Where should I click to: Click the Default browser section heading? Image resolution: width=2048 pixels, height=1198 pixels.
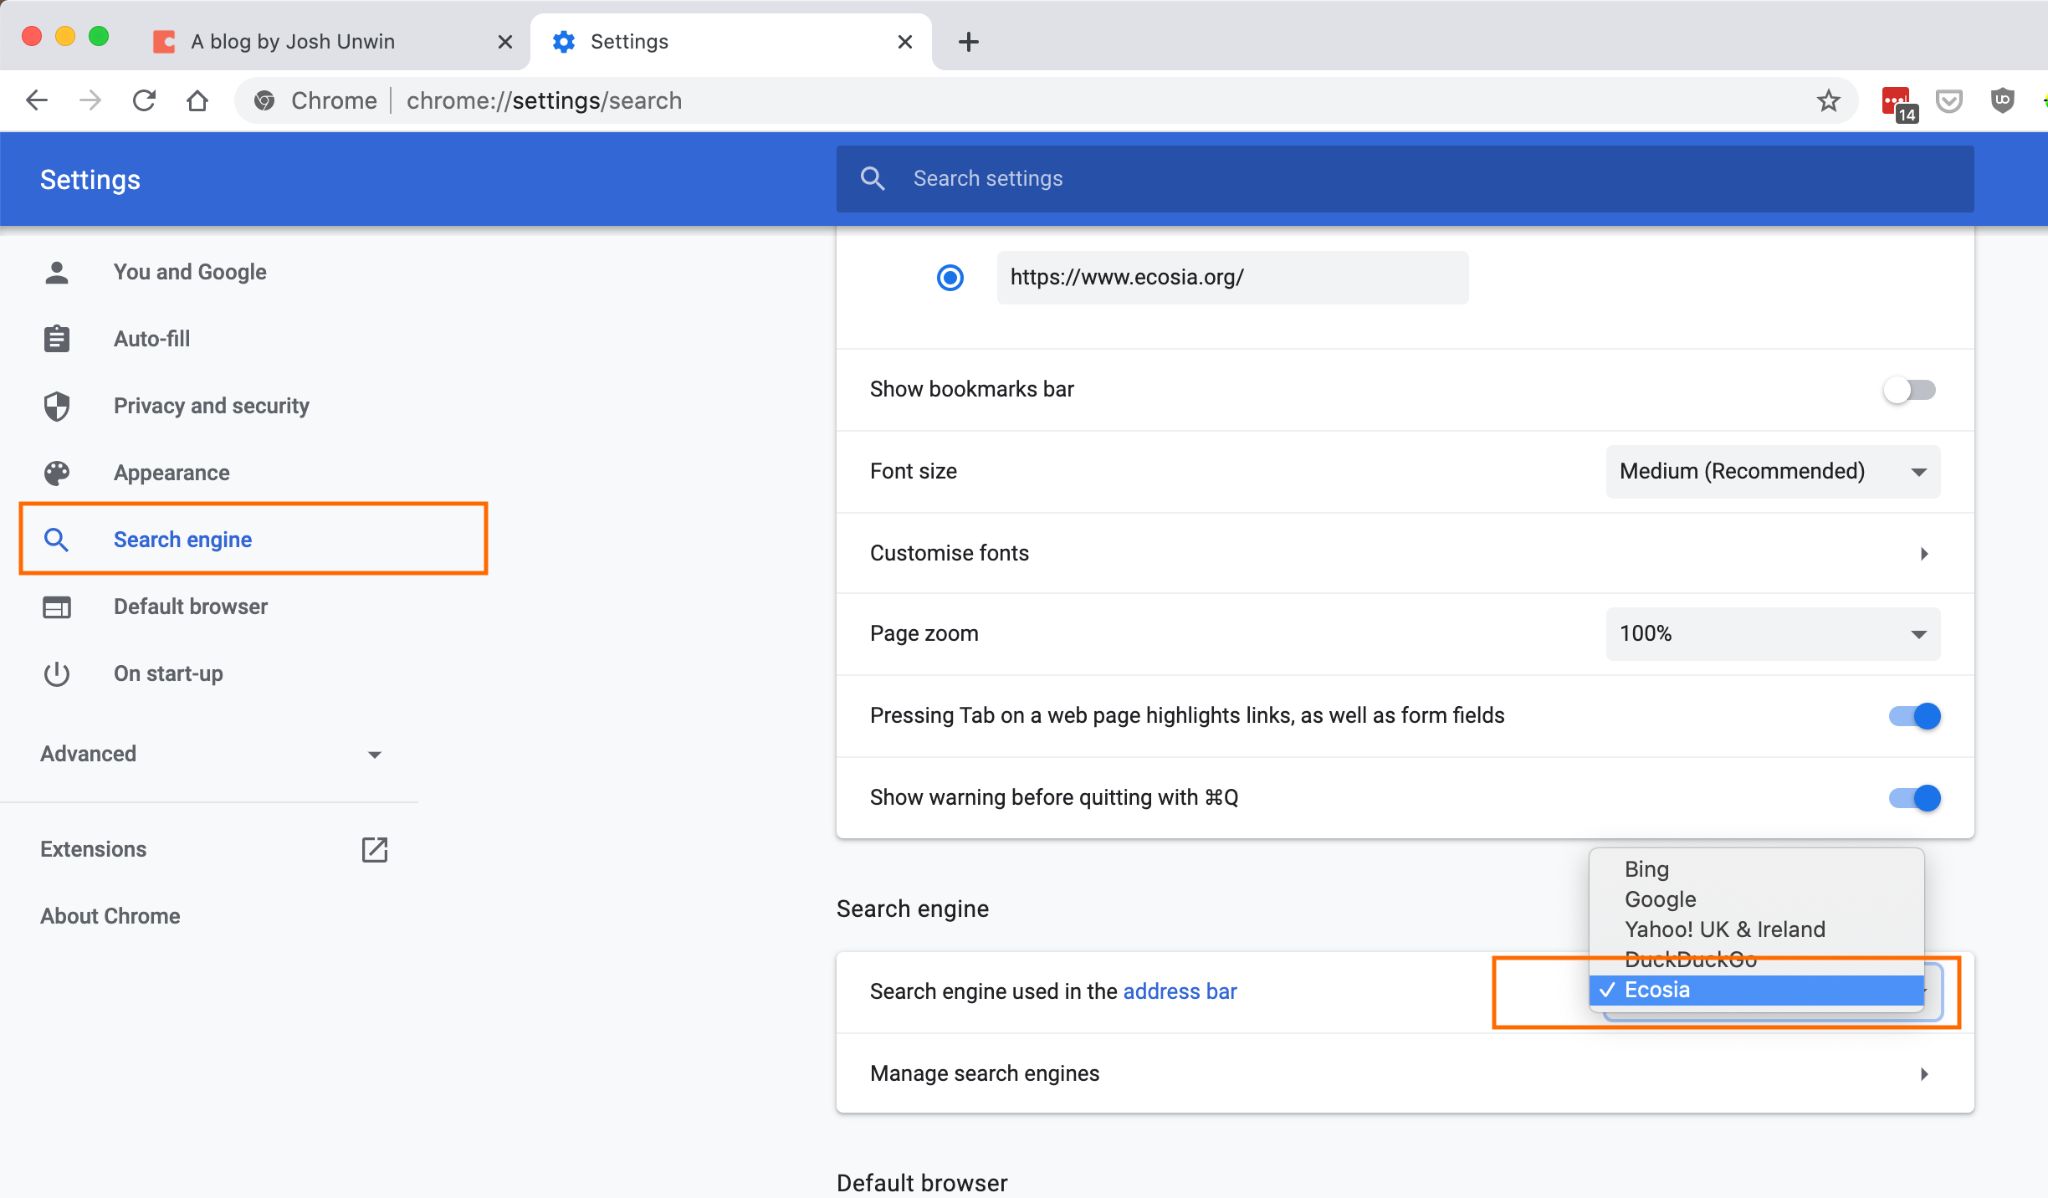click(x=921, y=1183)
